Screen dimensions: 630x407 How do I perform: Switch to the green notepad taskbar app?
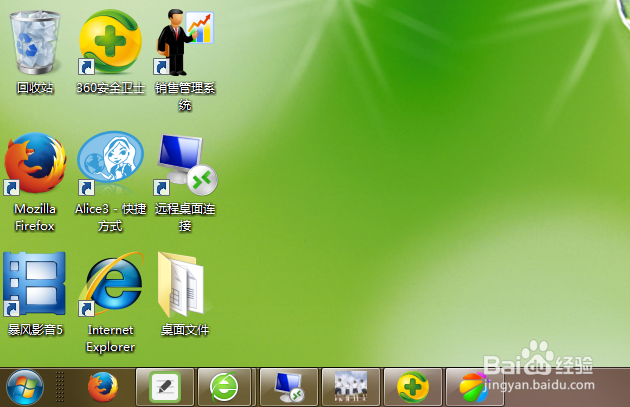[165, 387]
